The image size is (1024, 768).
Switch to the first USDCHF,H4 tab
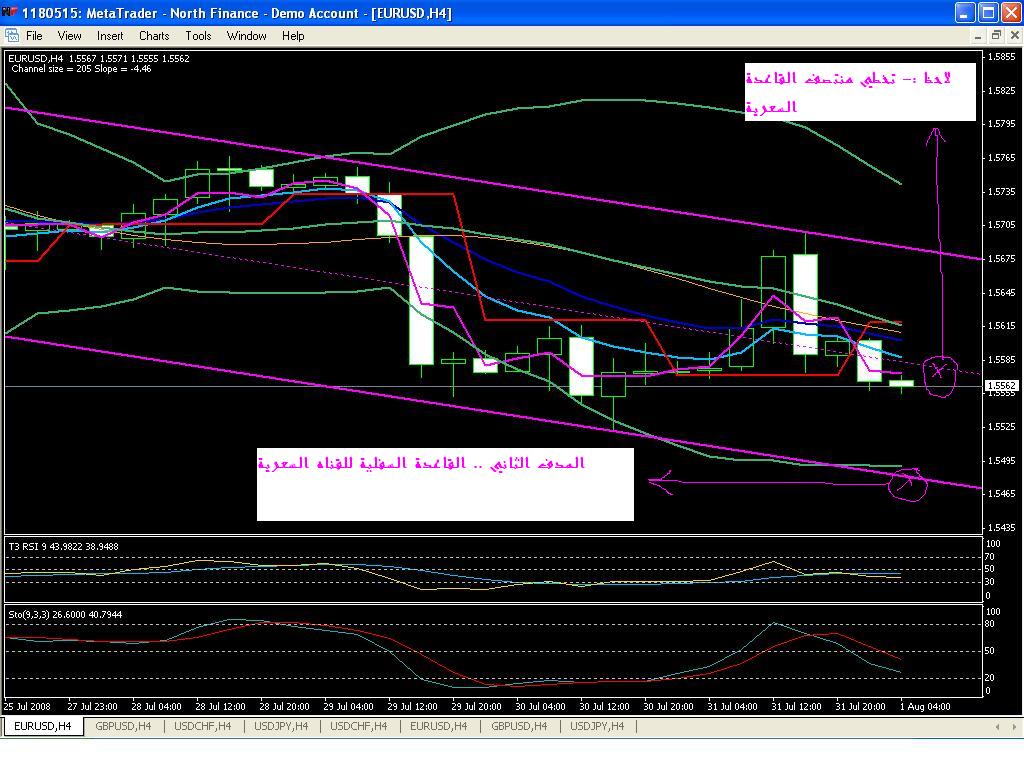pyautogui.click(x=202, y=726)
